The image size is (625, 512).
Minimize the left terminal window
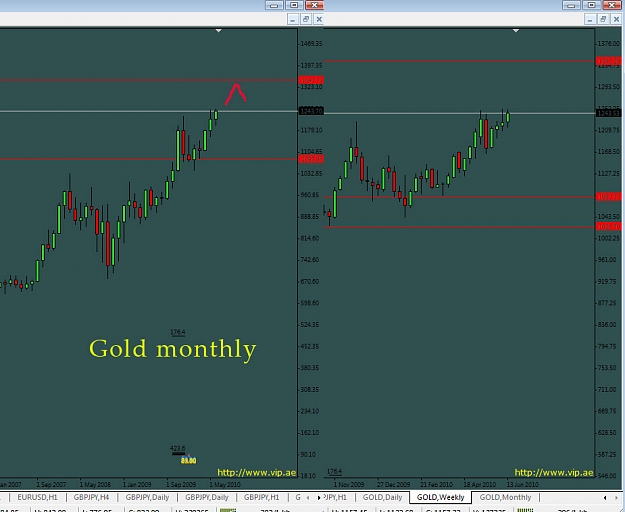274,5
